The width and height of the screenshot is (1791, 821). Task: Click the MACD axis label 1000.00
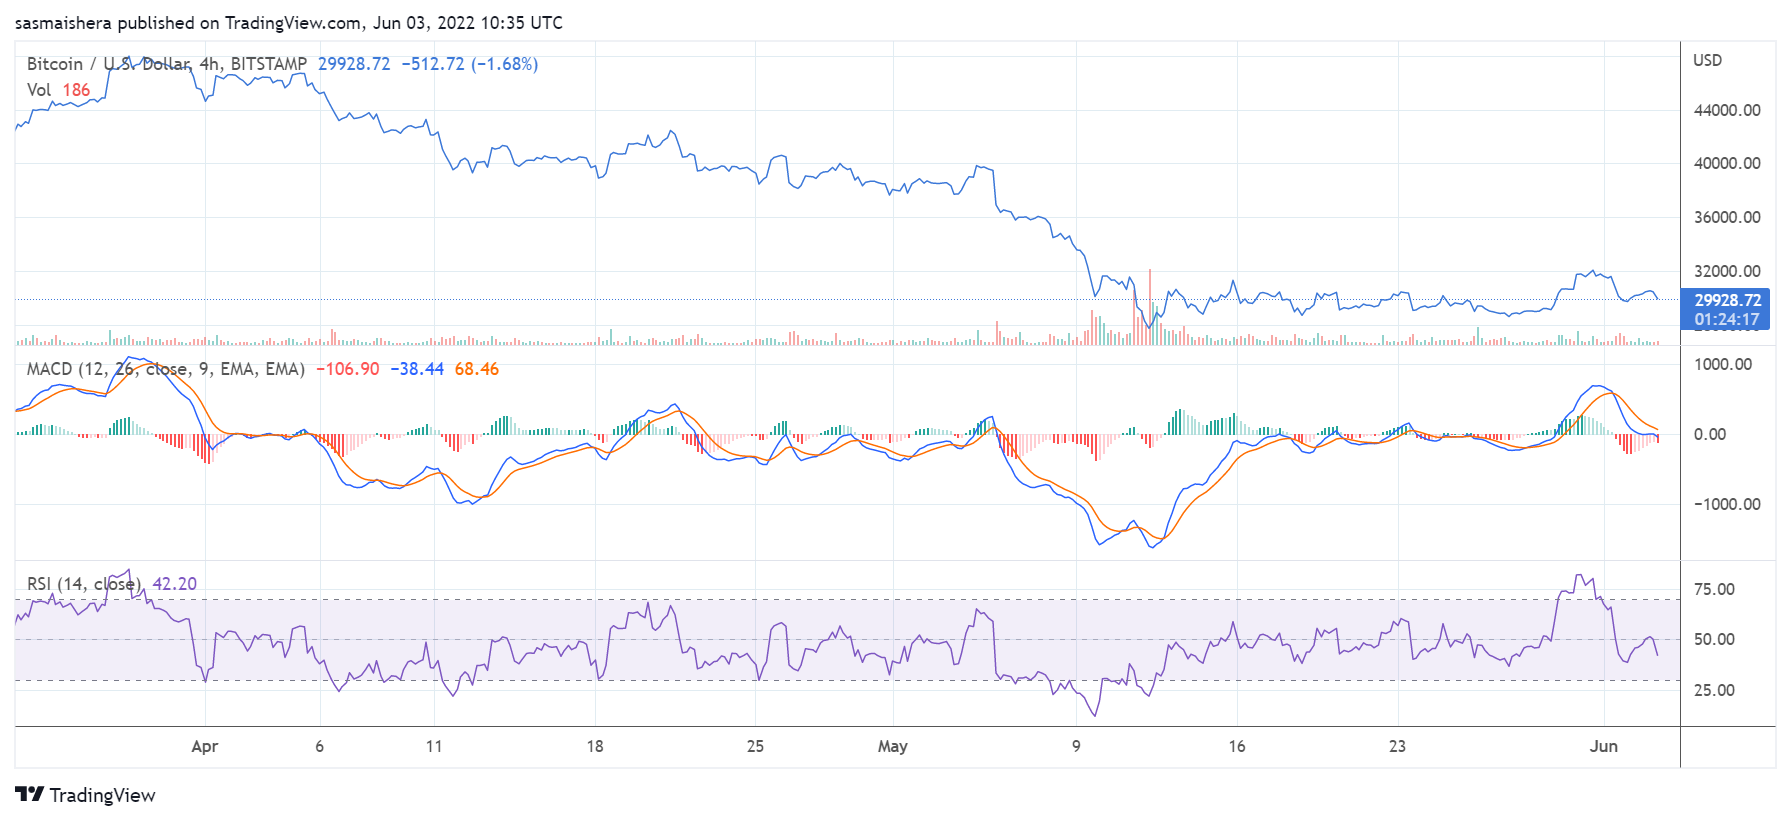1723,364
